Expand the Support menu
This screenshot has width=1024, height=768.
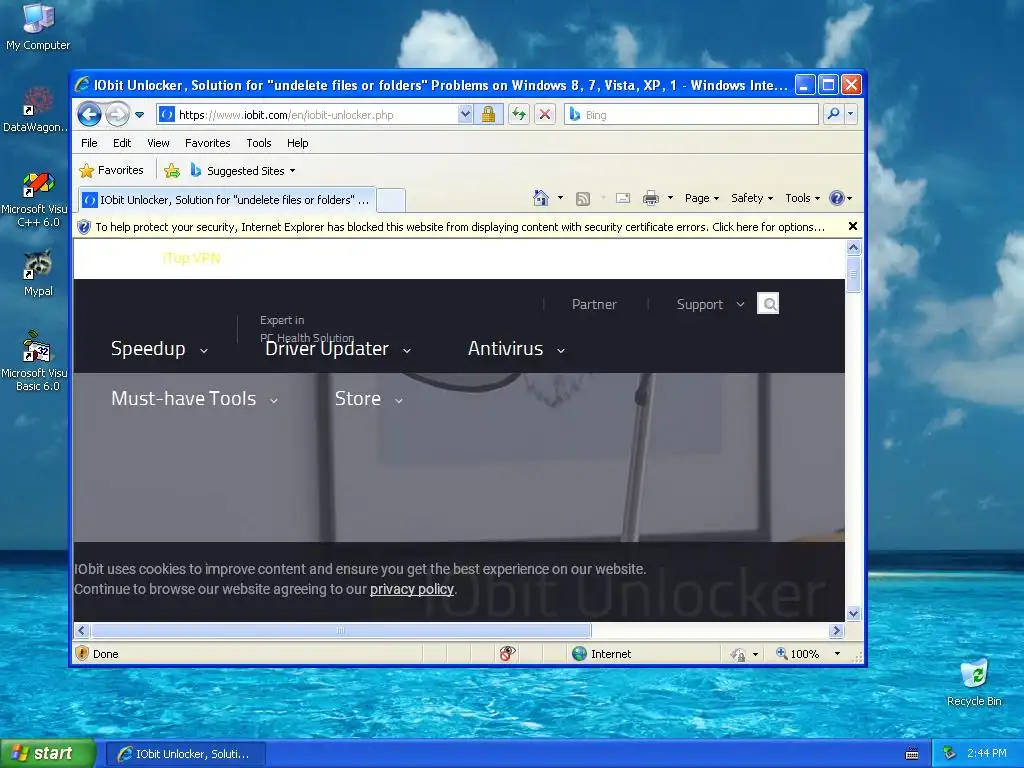(x=710, y=304)
